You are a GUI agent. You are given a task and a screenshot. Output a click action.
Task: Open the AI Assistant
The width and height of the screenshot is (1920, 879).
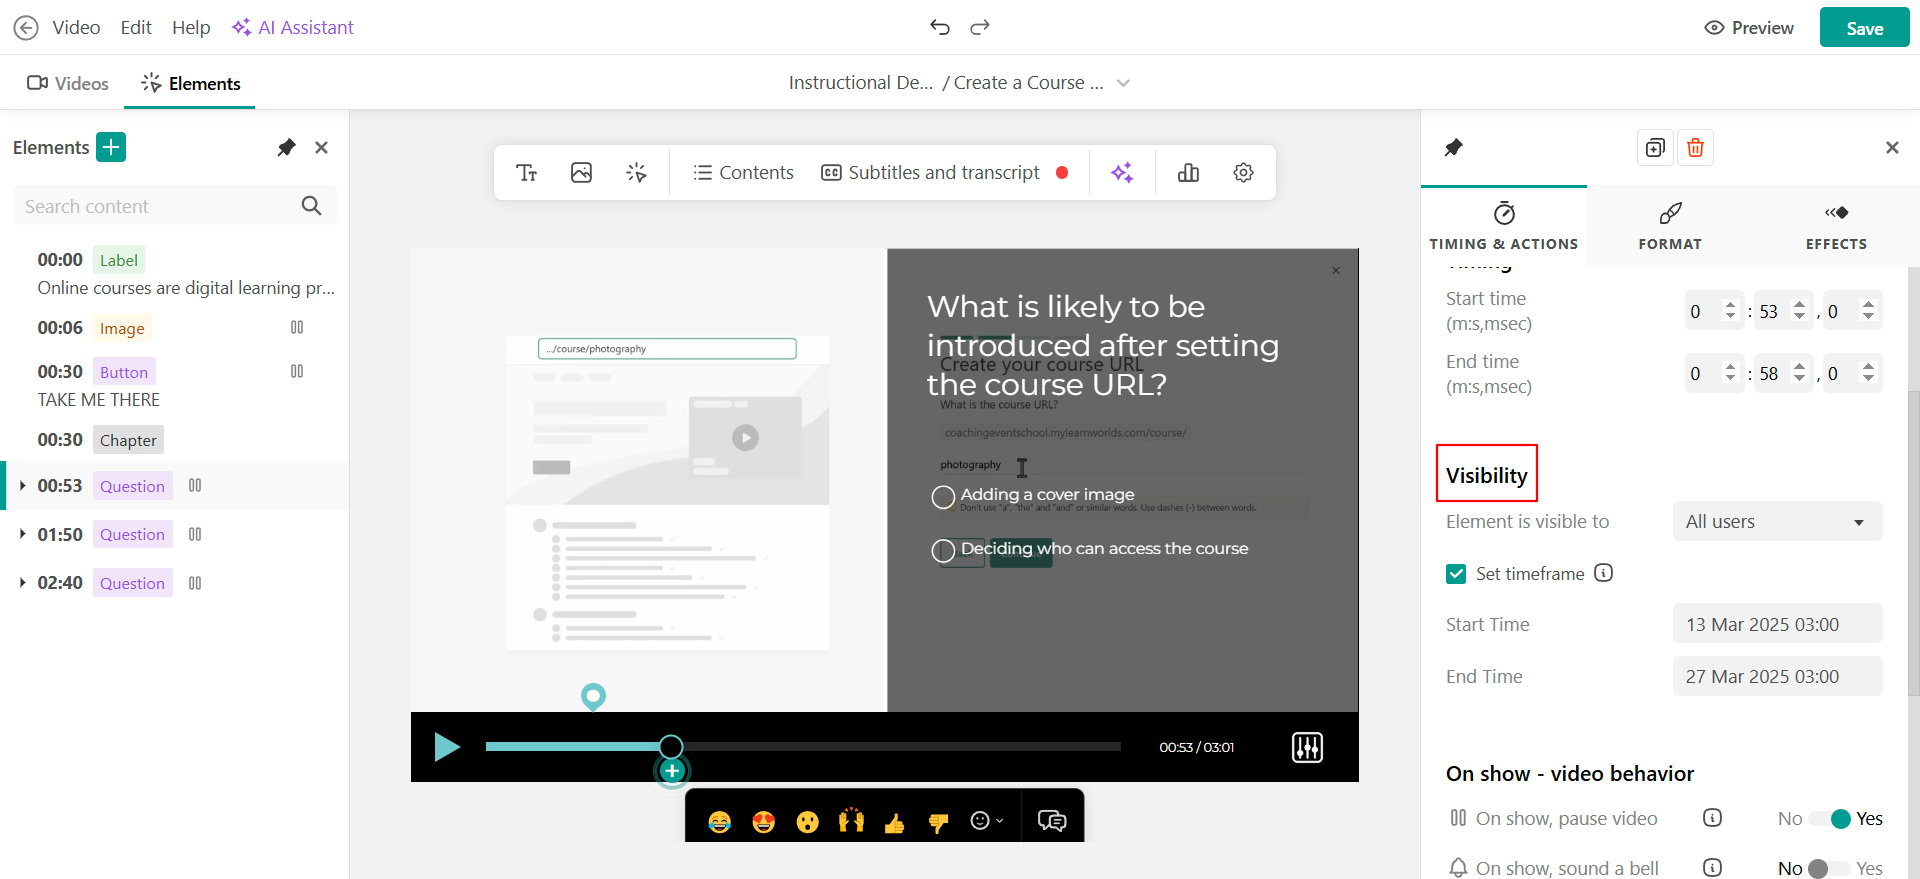click(x=293, y=28)
